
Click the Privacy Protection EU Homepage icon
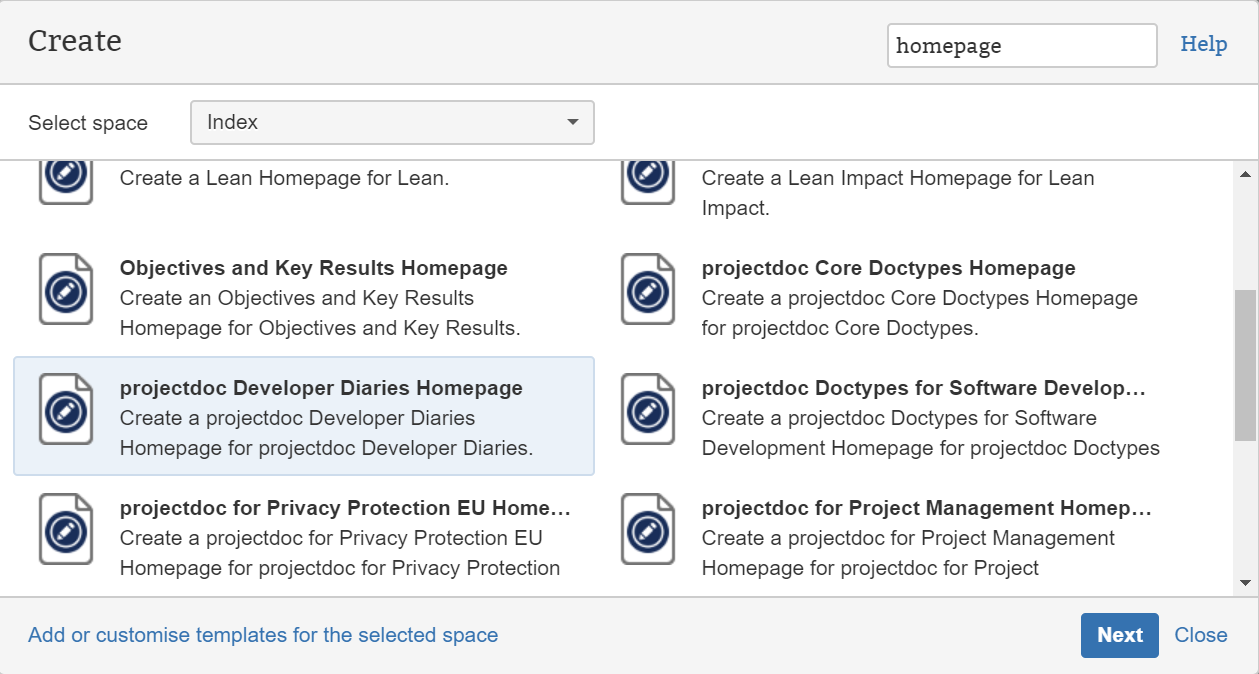[x=66, y=530]
